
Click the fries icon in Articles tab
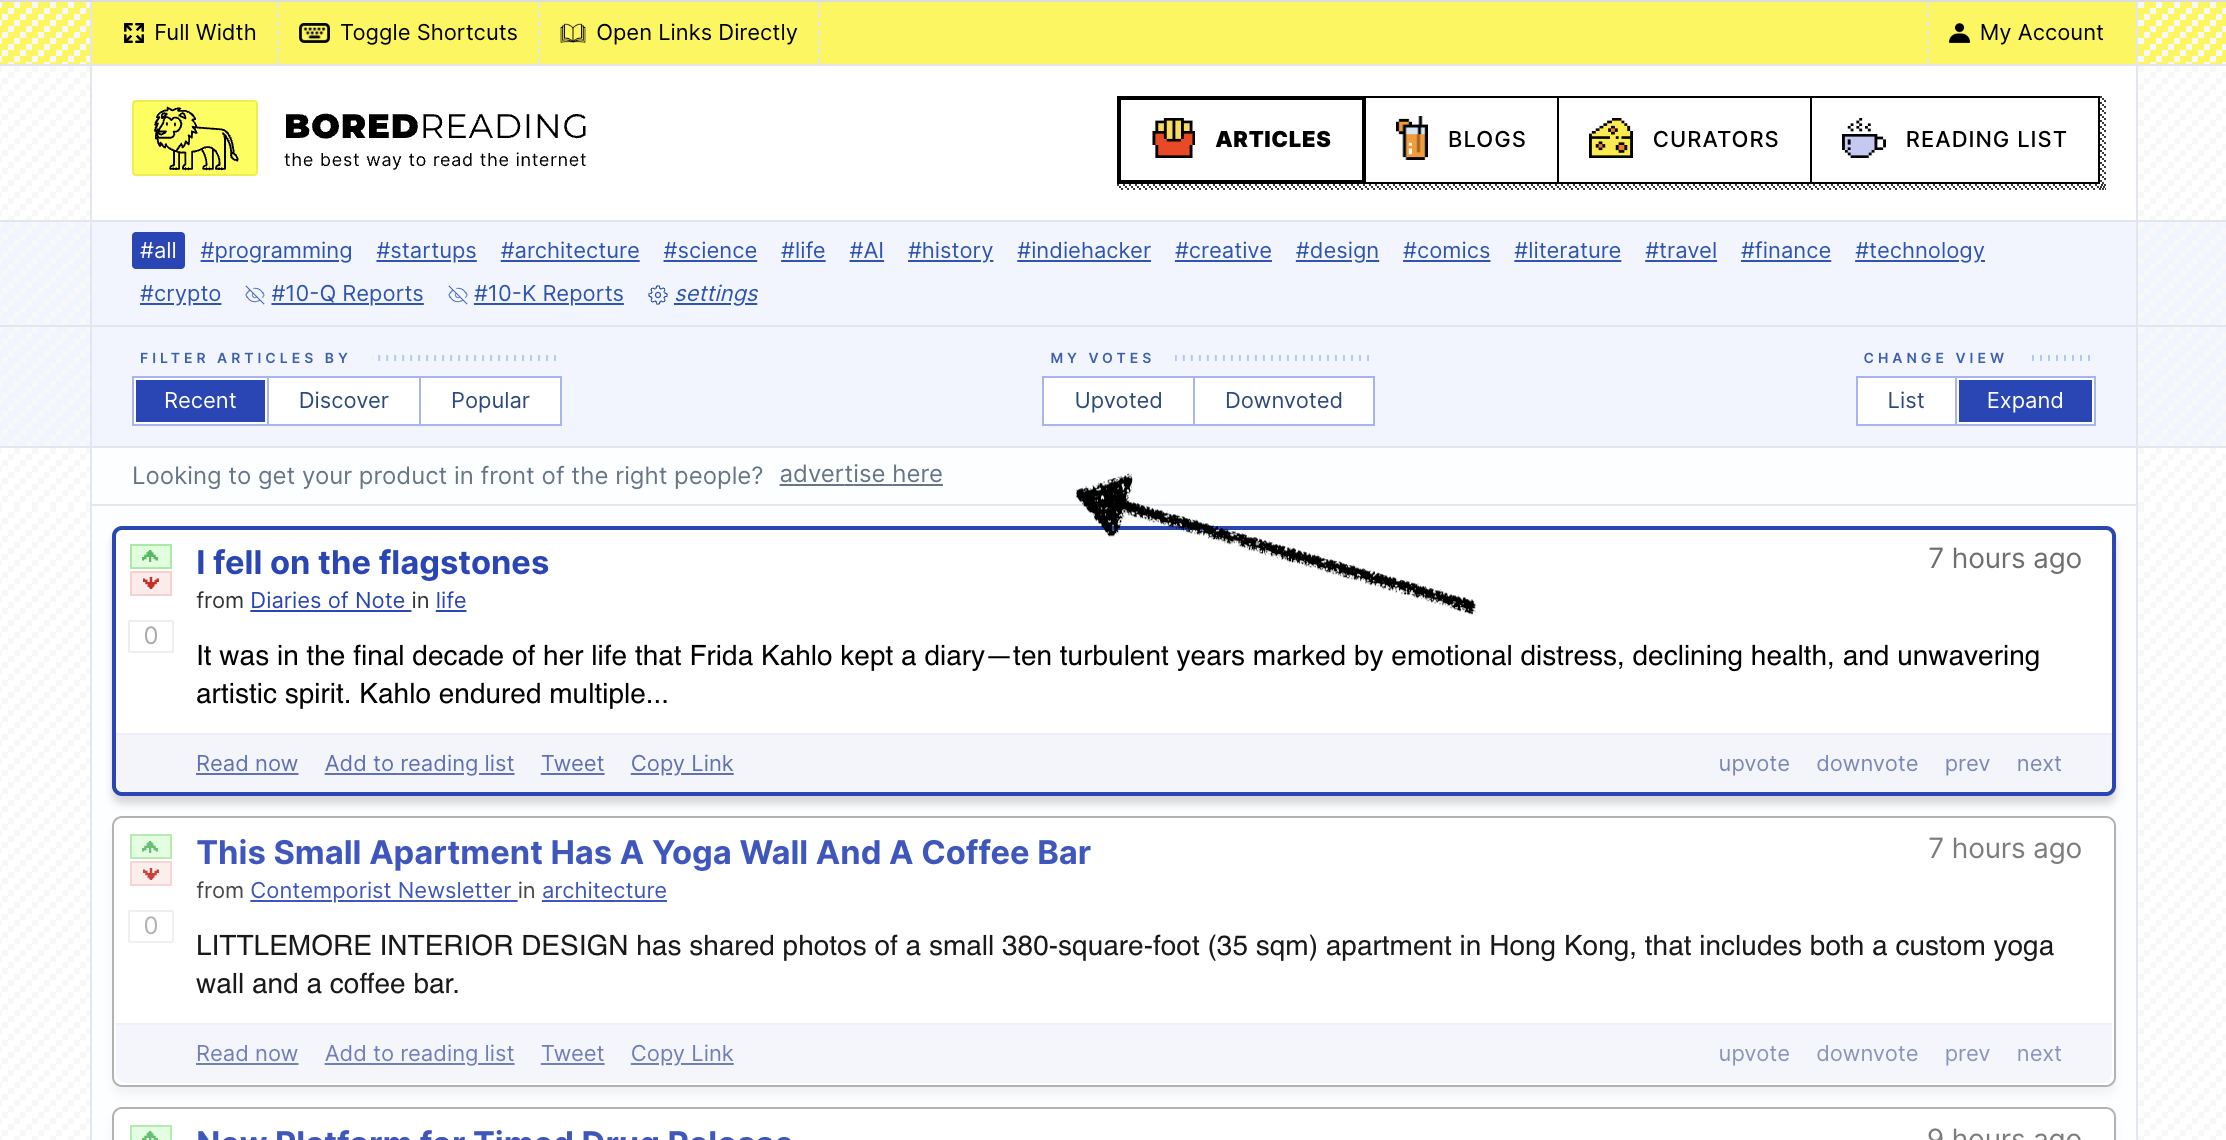(x=1173, y=139)
